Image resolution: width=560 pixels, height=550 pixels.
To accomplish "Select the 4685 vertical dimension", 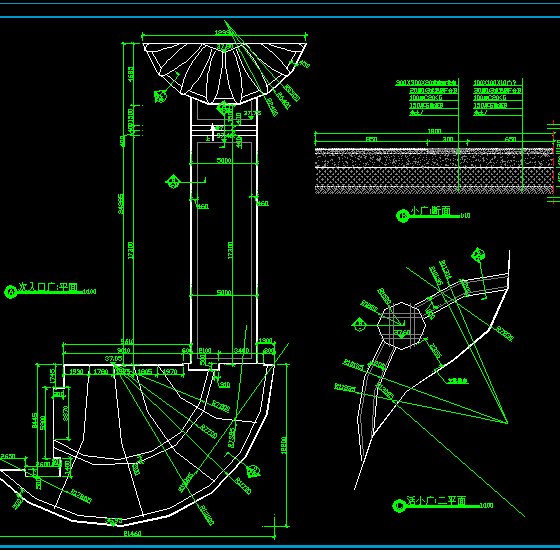I will coord(131,74).
